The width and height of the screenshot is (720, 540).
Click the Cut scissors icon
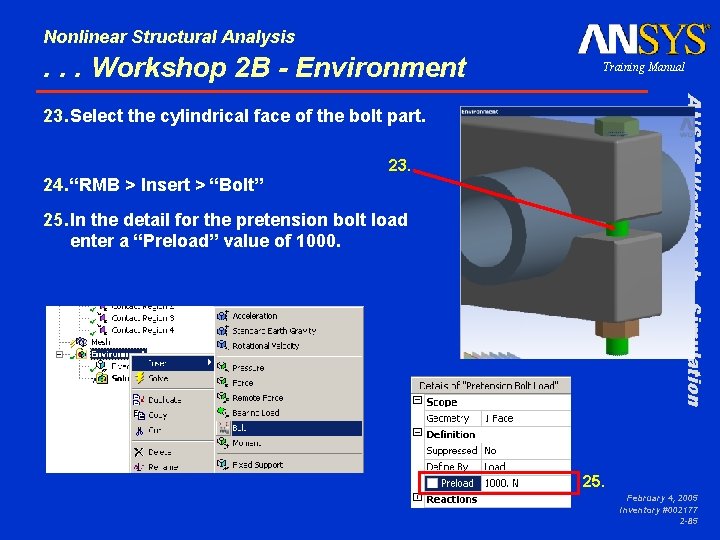pyautogui.click(x=139, y=431)
